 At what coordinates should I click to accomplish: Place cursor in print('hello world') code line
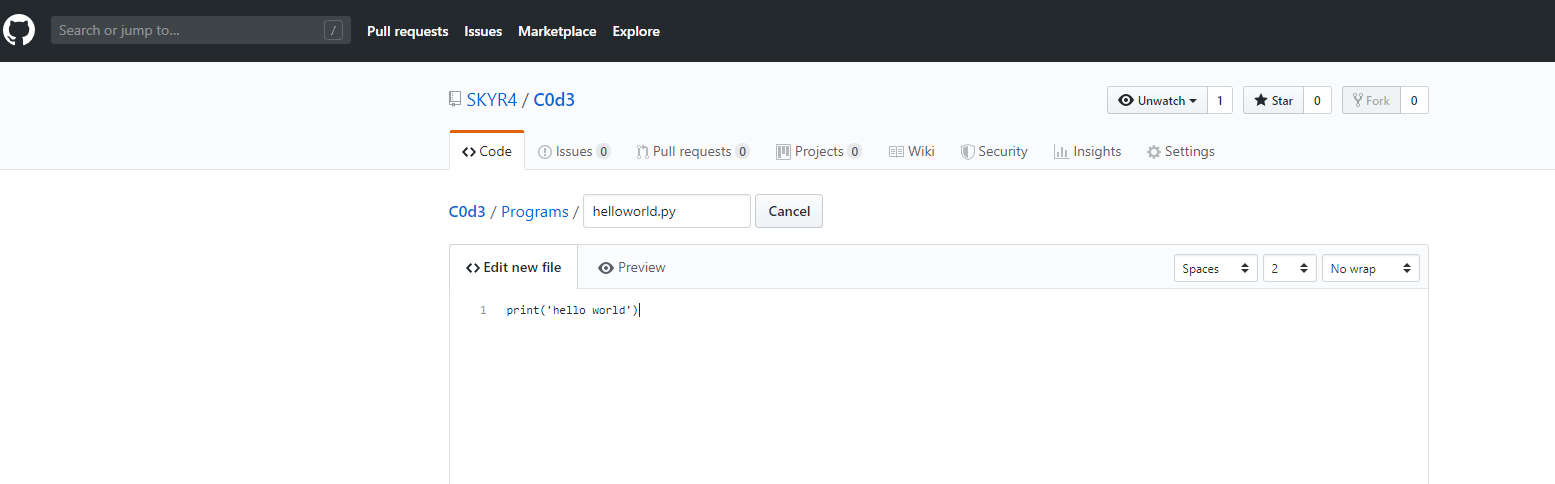coord(572,310)
